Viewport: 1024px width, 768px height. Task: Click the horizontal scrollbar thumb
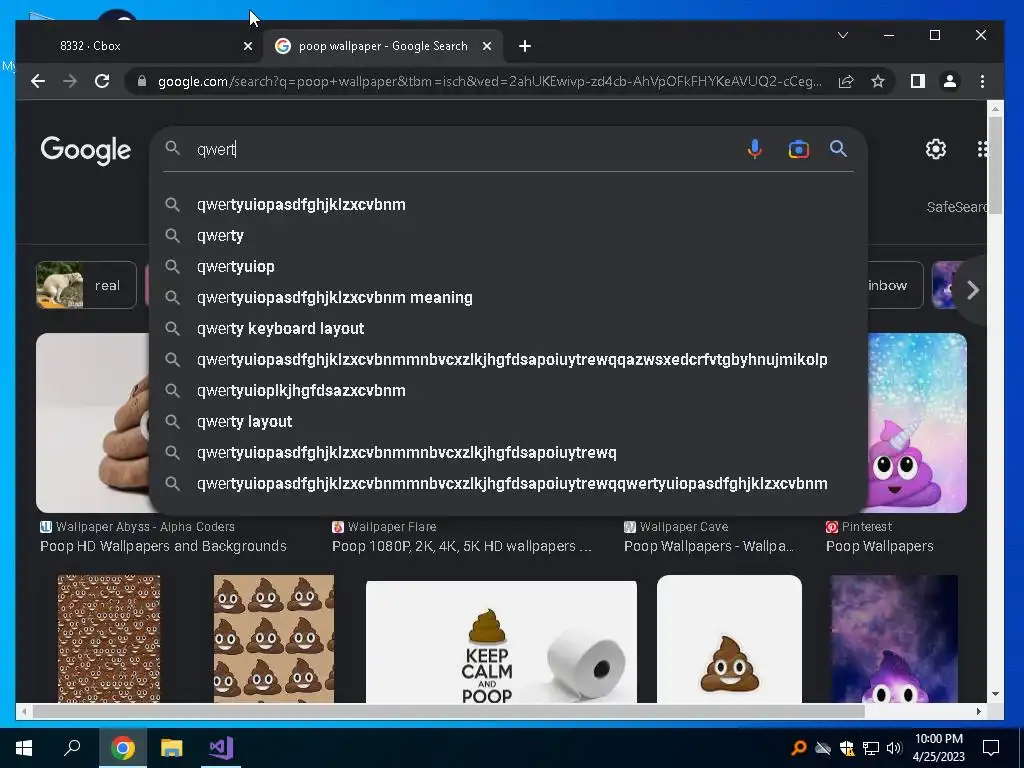[448, 711]
